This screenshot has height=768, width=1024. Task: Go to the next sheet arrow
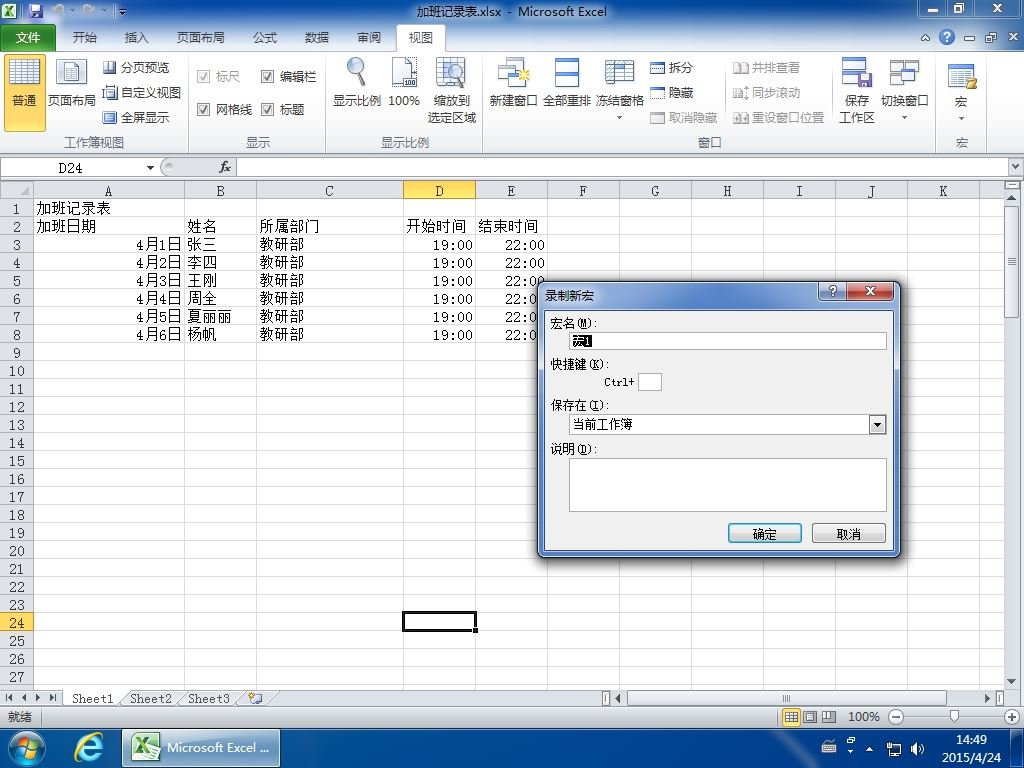click(39, 698)
